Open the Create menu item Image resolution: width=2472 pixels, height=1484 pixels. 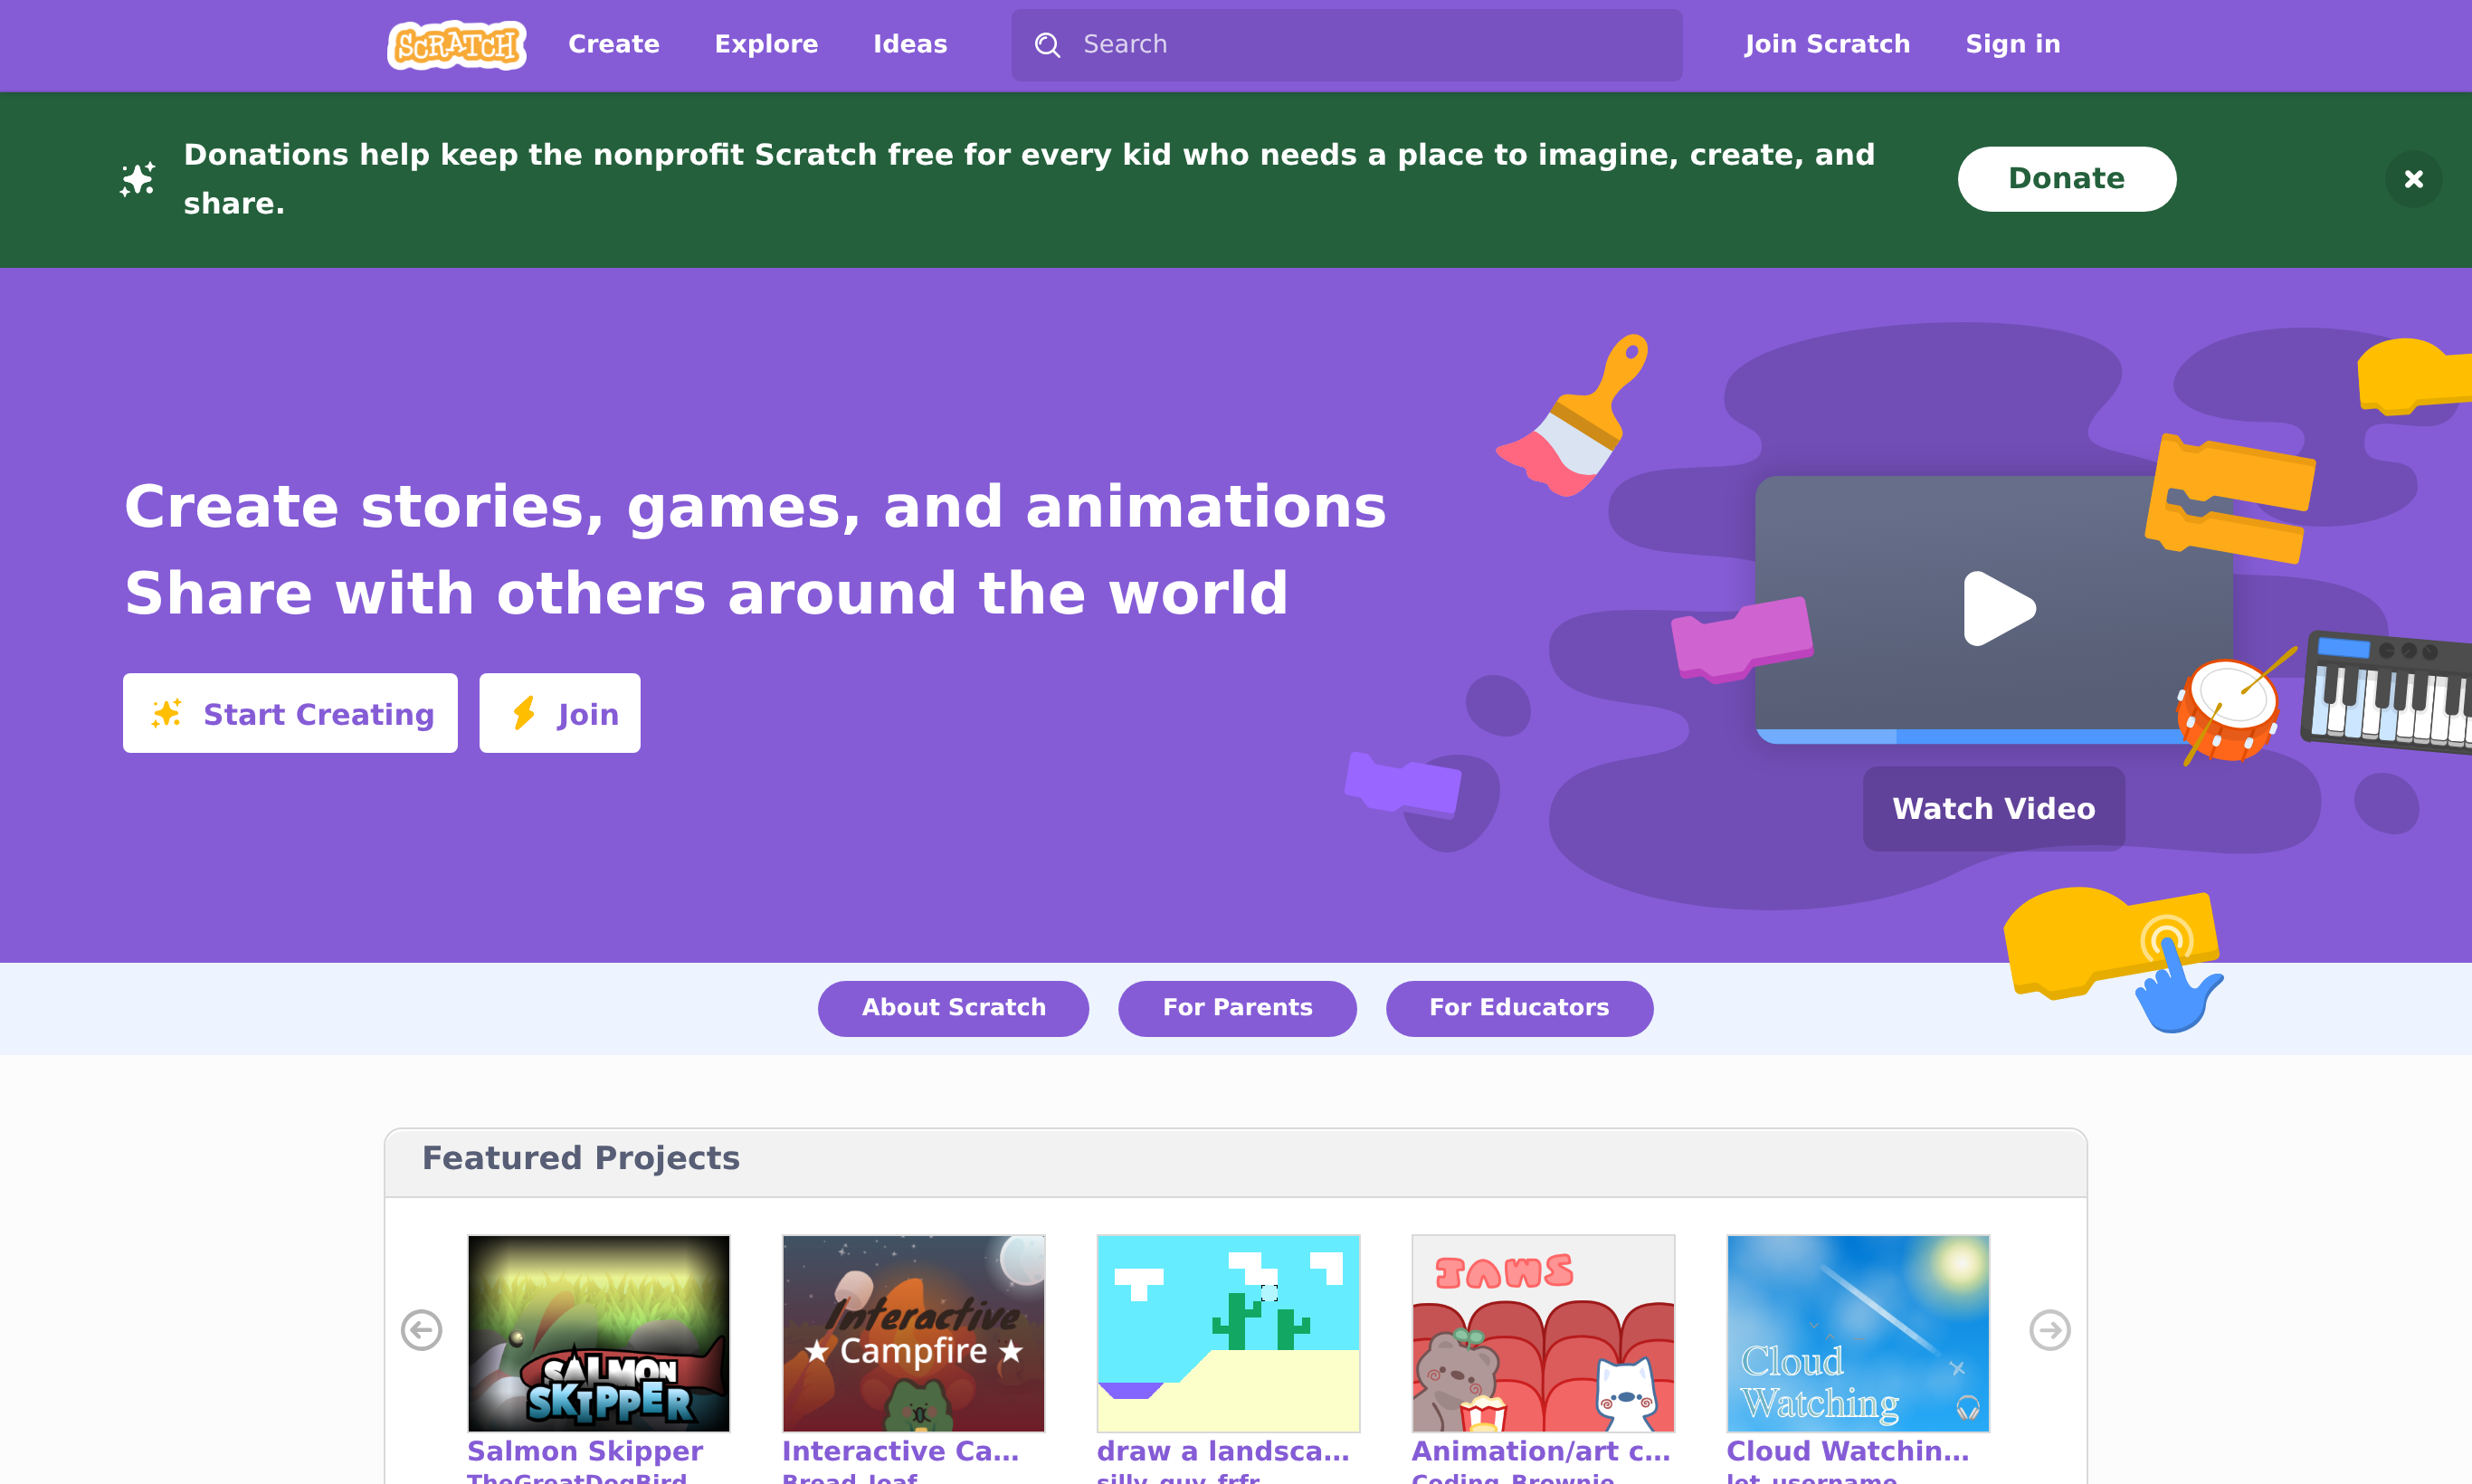click(x=614, y=45)
